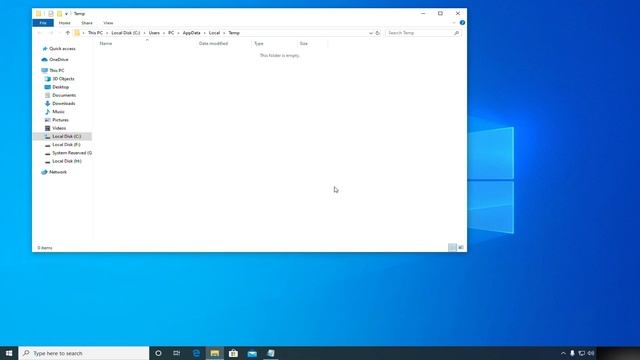Launch Microsoft Edge from taskbar
This screenshot has width=640, height=360.
click(196, 353)
